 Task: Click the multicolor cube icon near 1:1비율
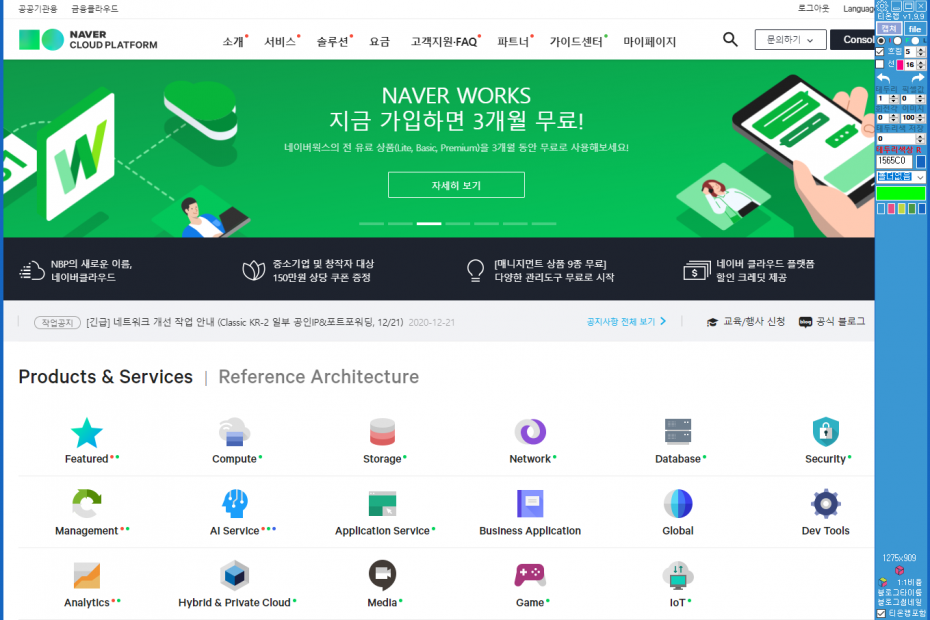[x=883, y=582]
